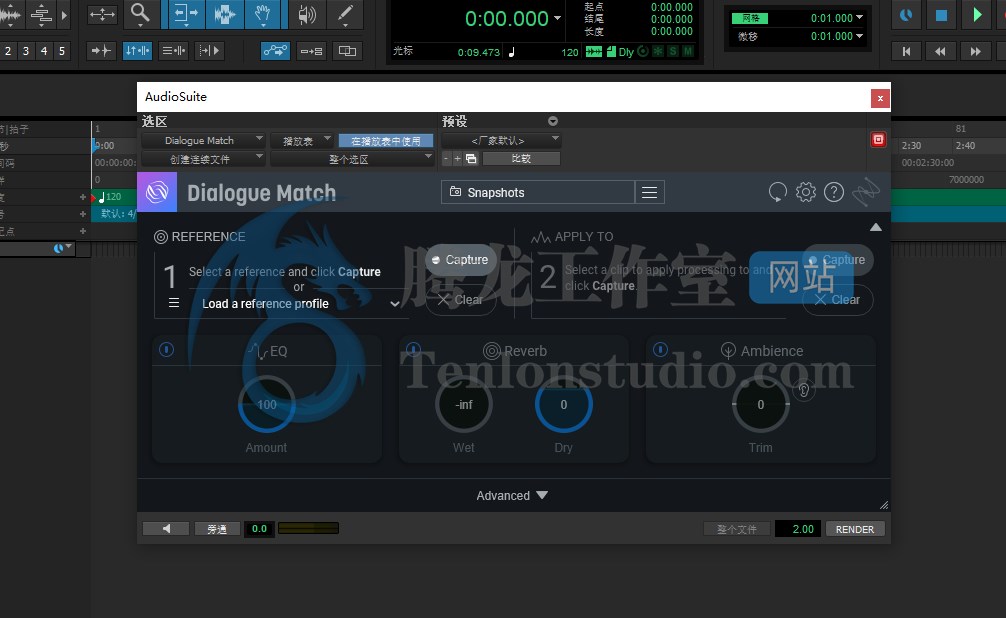Toggle the 在播放表中使用 button

coord(386,141)
